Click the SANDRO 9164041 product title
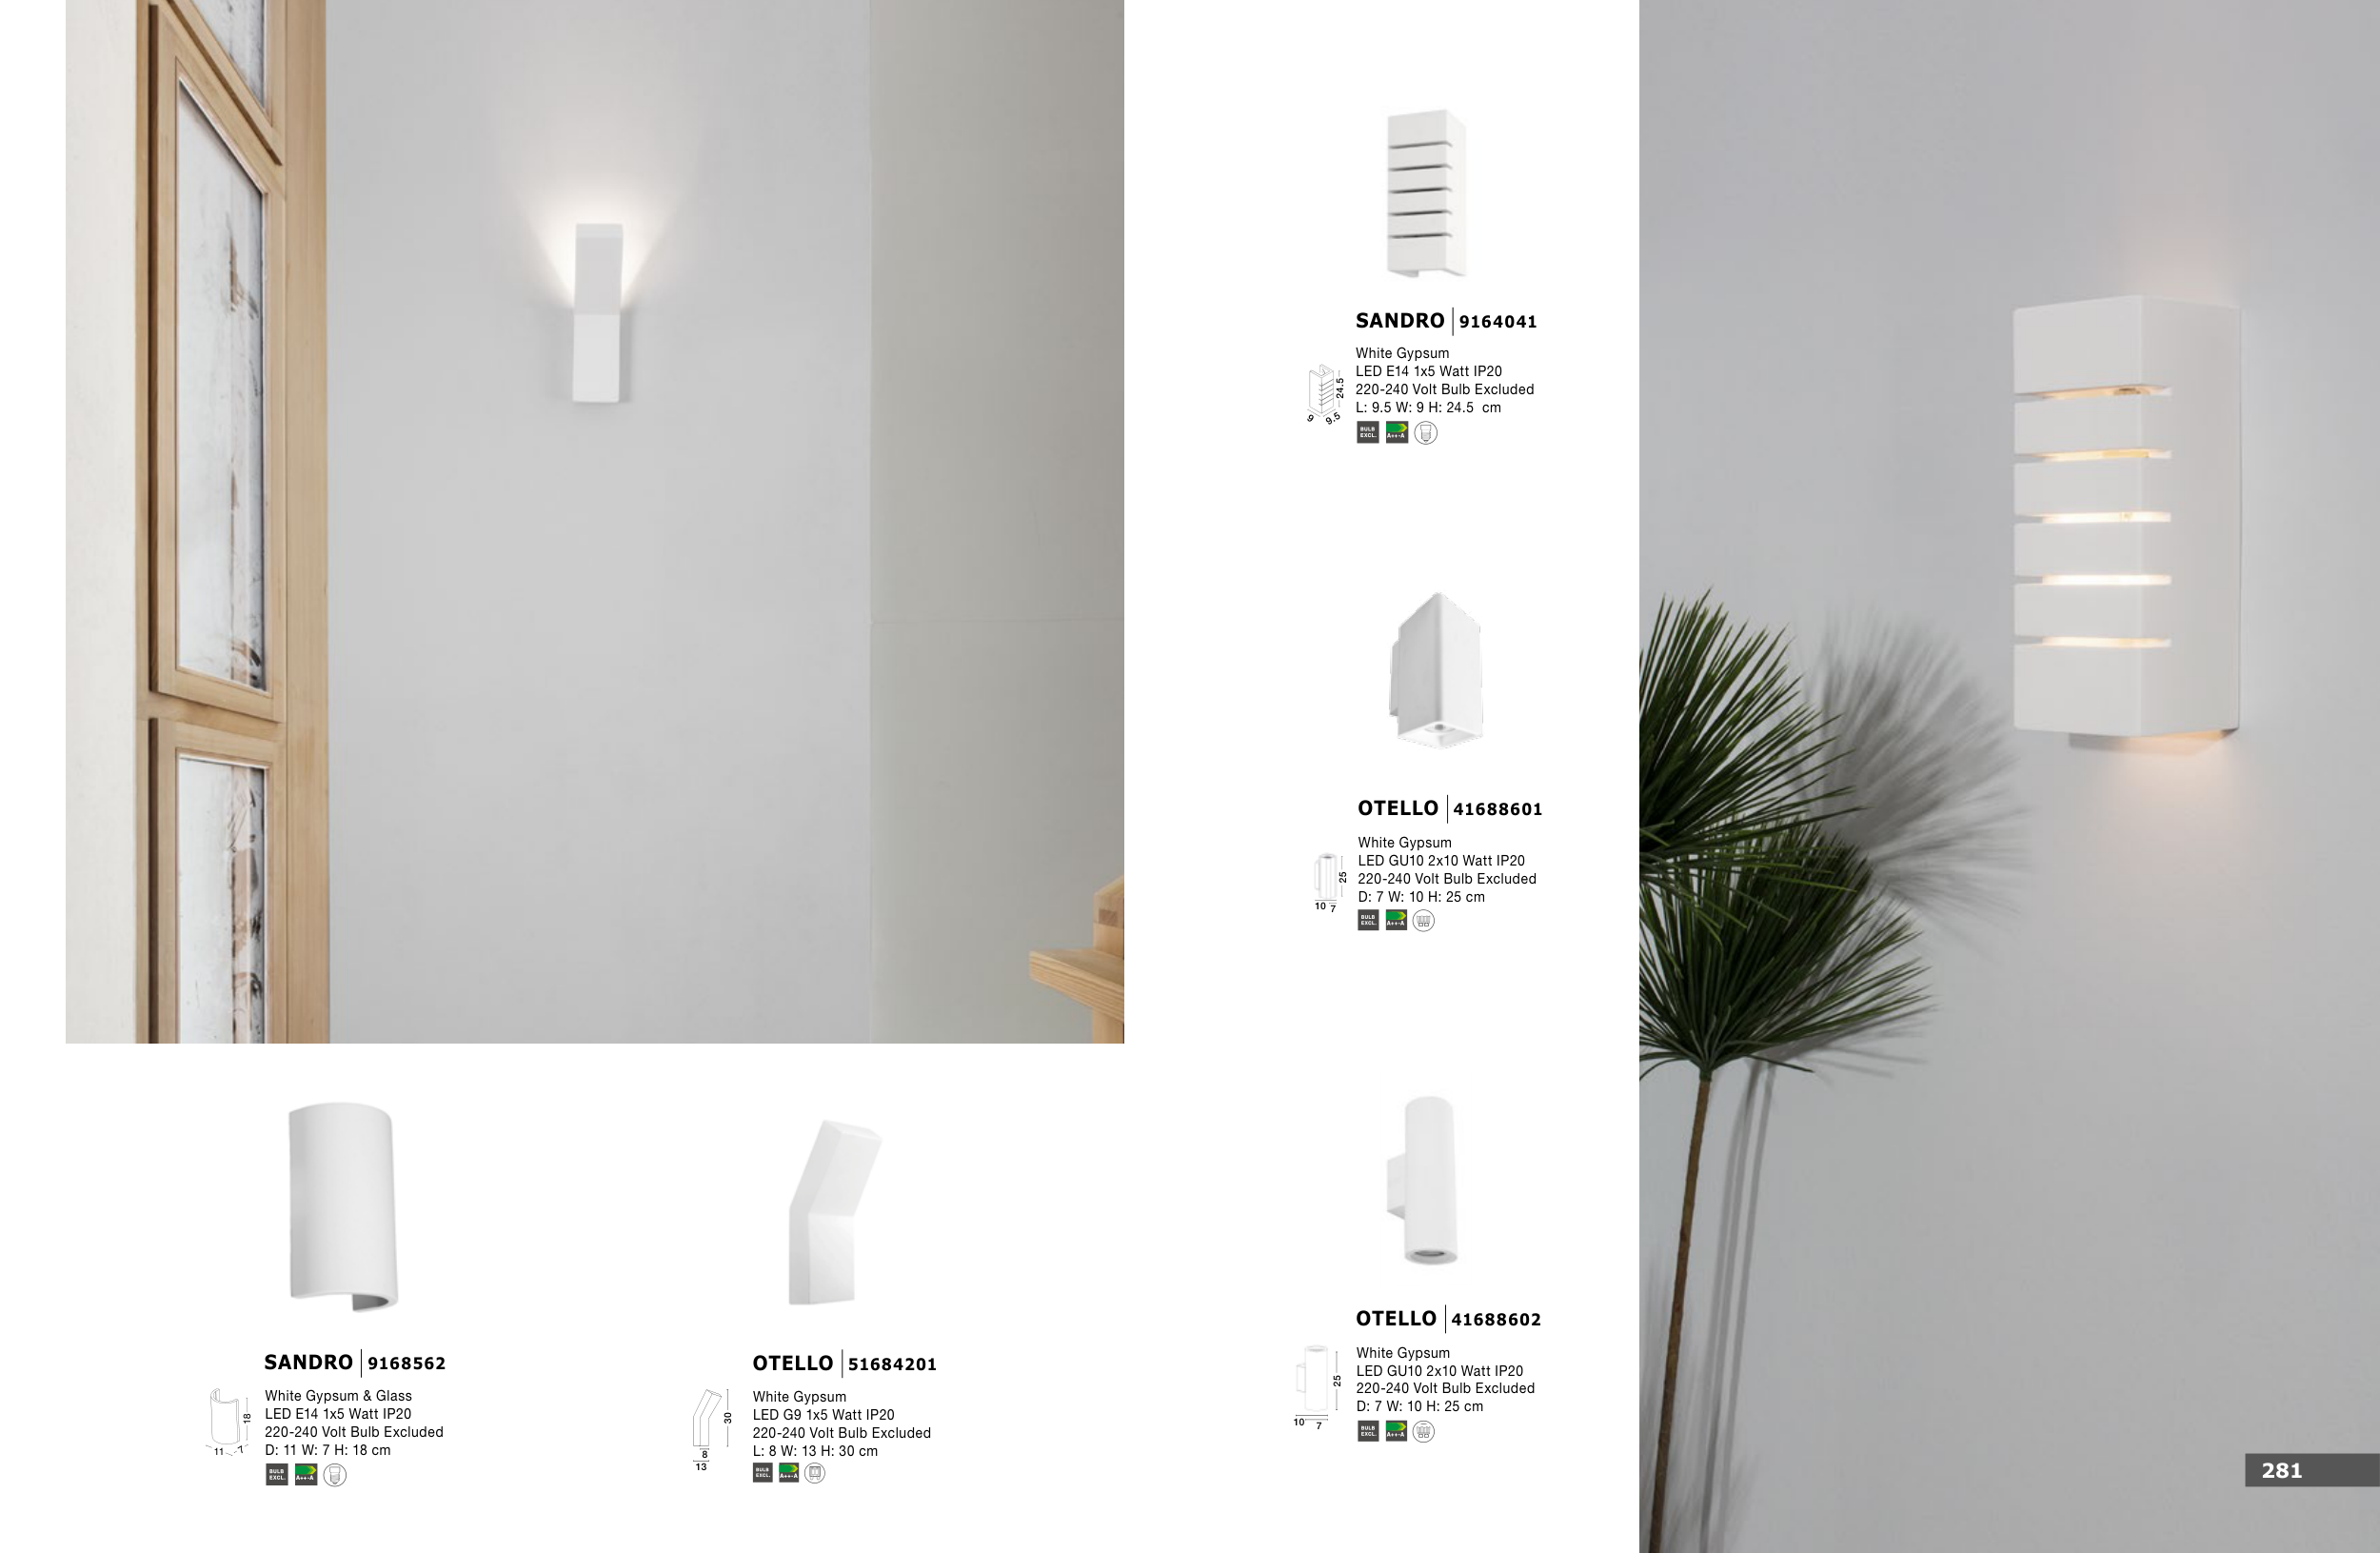 [x=1446, y=321]
